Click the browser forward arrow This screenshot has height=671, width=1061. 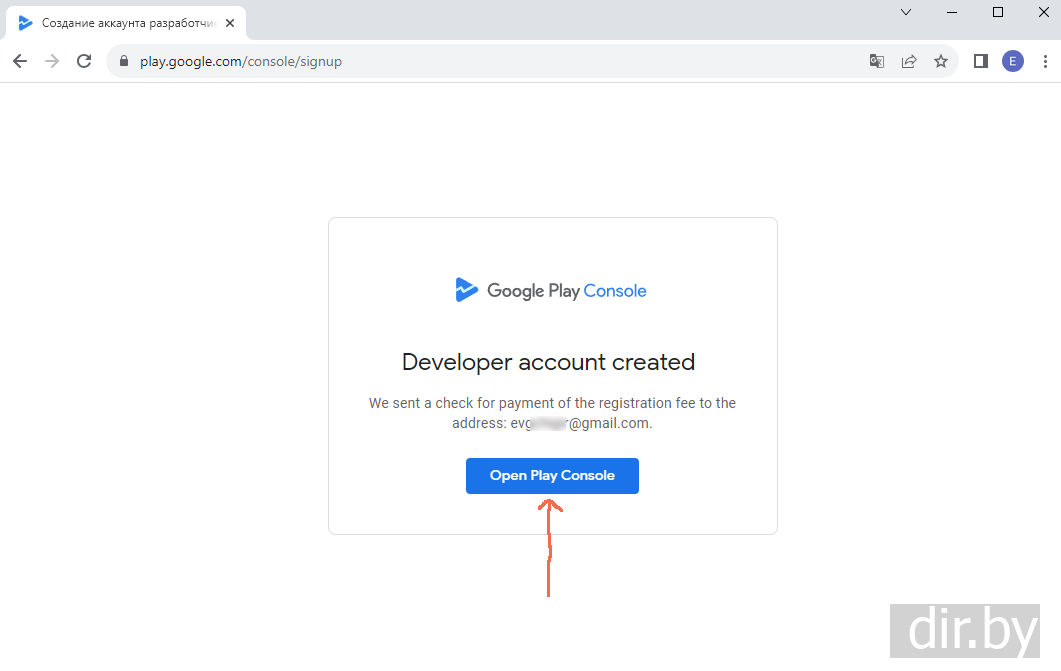click(52, 61)
